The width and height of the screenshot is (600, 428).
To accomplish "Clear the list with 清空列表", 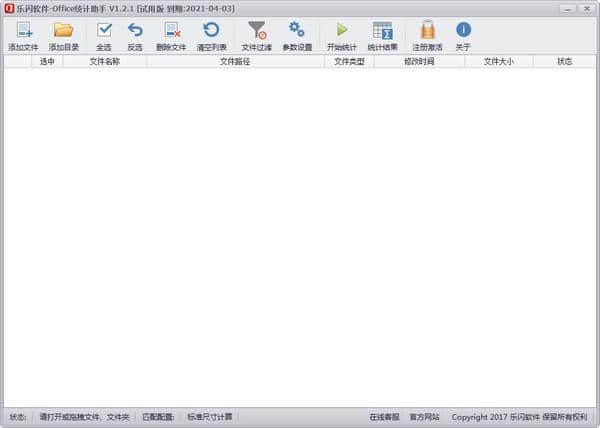I will coord(211,35).
